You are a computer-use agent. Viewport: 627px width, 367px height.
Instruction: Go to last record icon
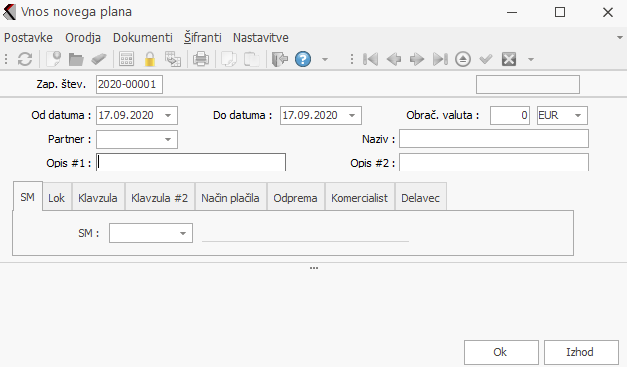440,60
